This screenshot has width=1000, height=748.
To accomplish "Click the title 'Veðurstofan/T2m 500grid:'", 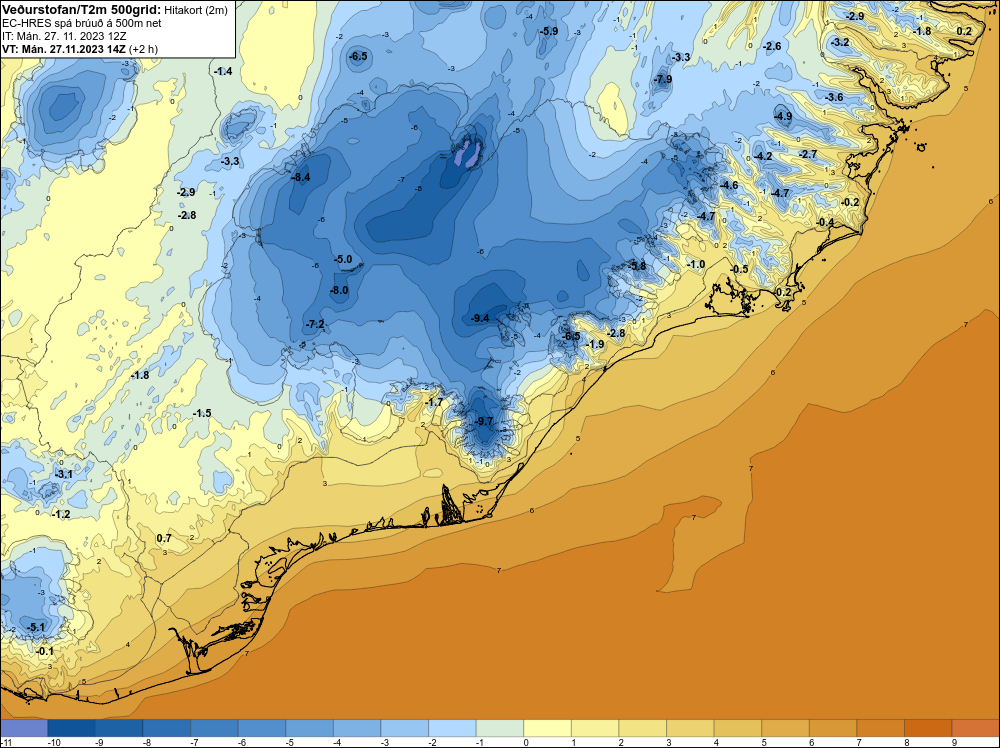I will (82, 10).
